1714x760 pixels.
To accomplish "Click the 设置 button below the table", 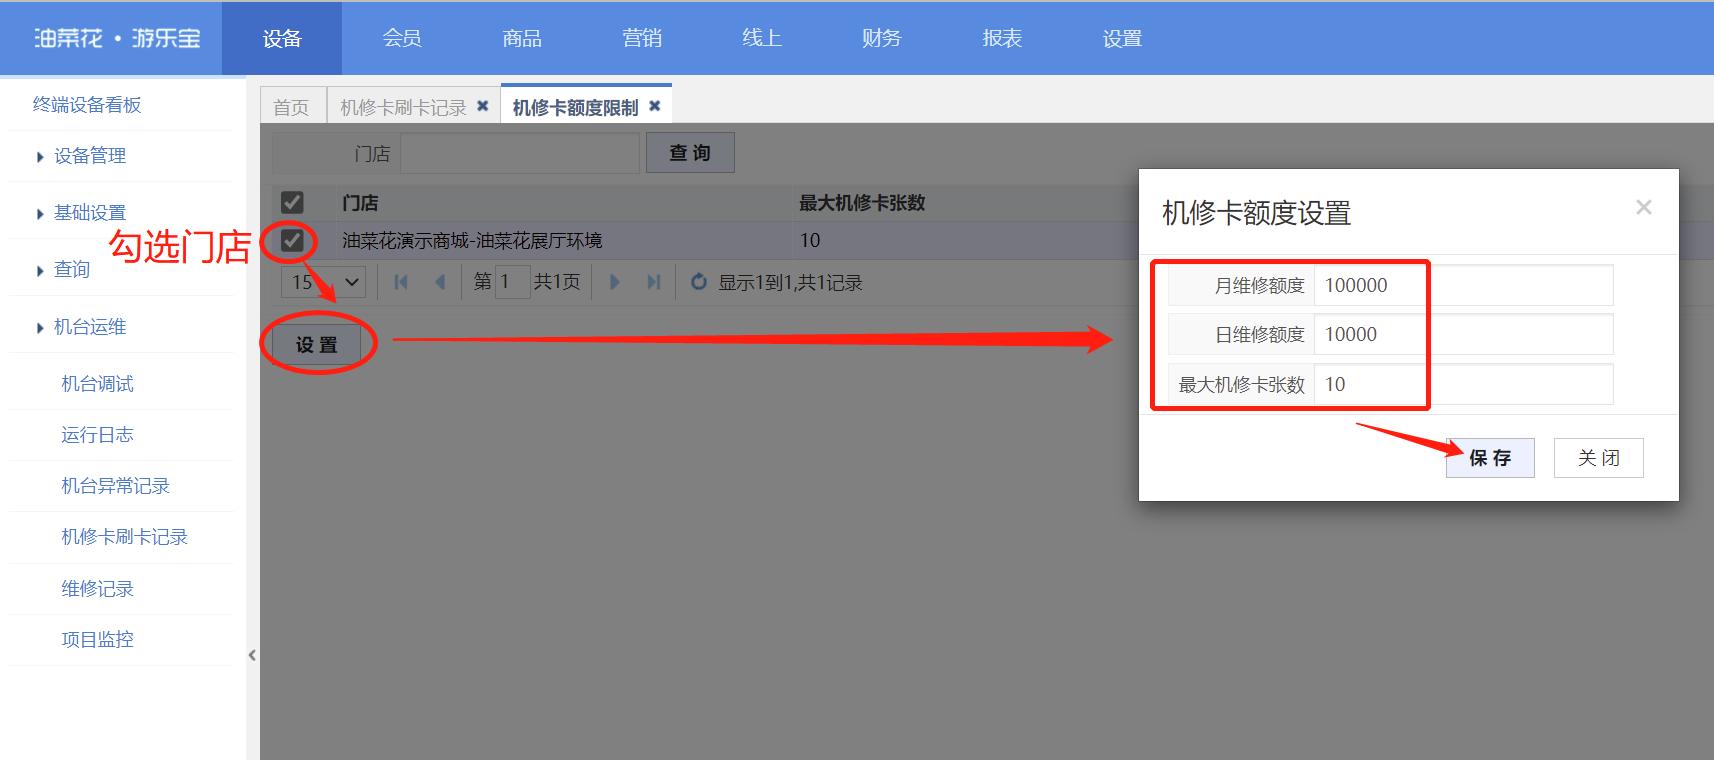I will coord(316,345).
